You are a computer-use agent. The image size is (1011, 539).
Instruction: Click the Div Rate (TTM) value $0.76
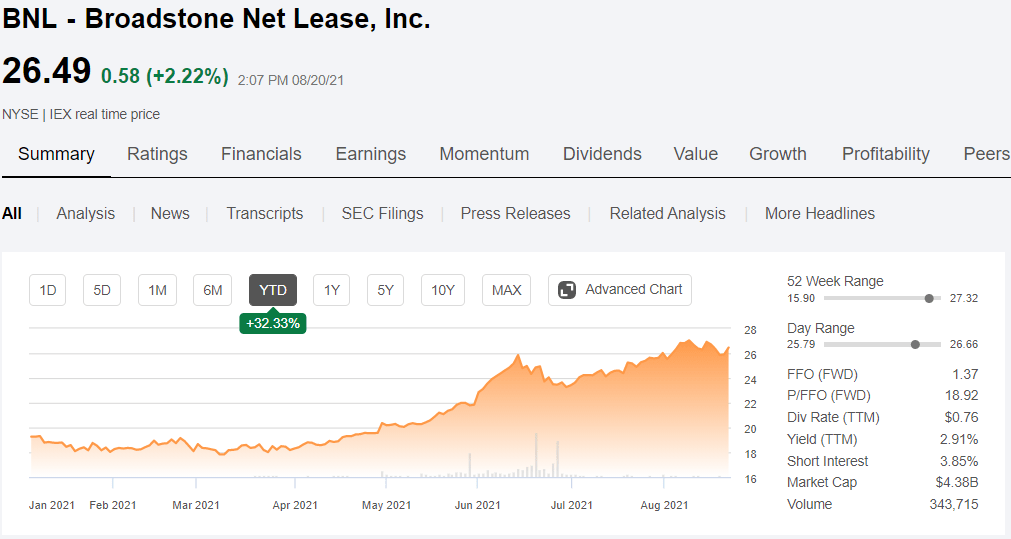point(961,417)
